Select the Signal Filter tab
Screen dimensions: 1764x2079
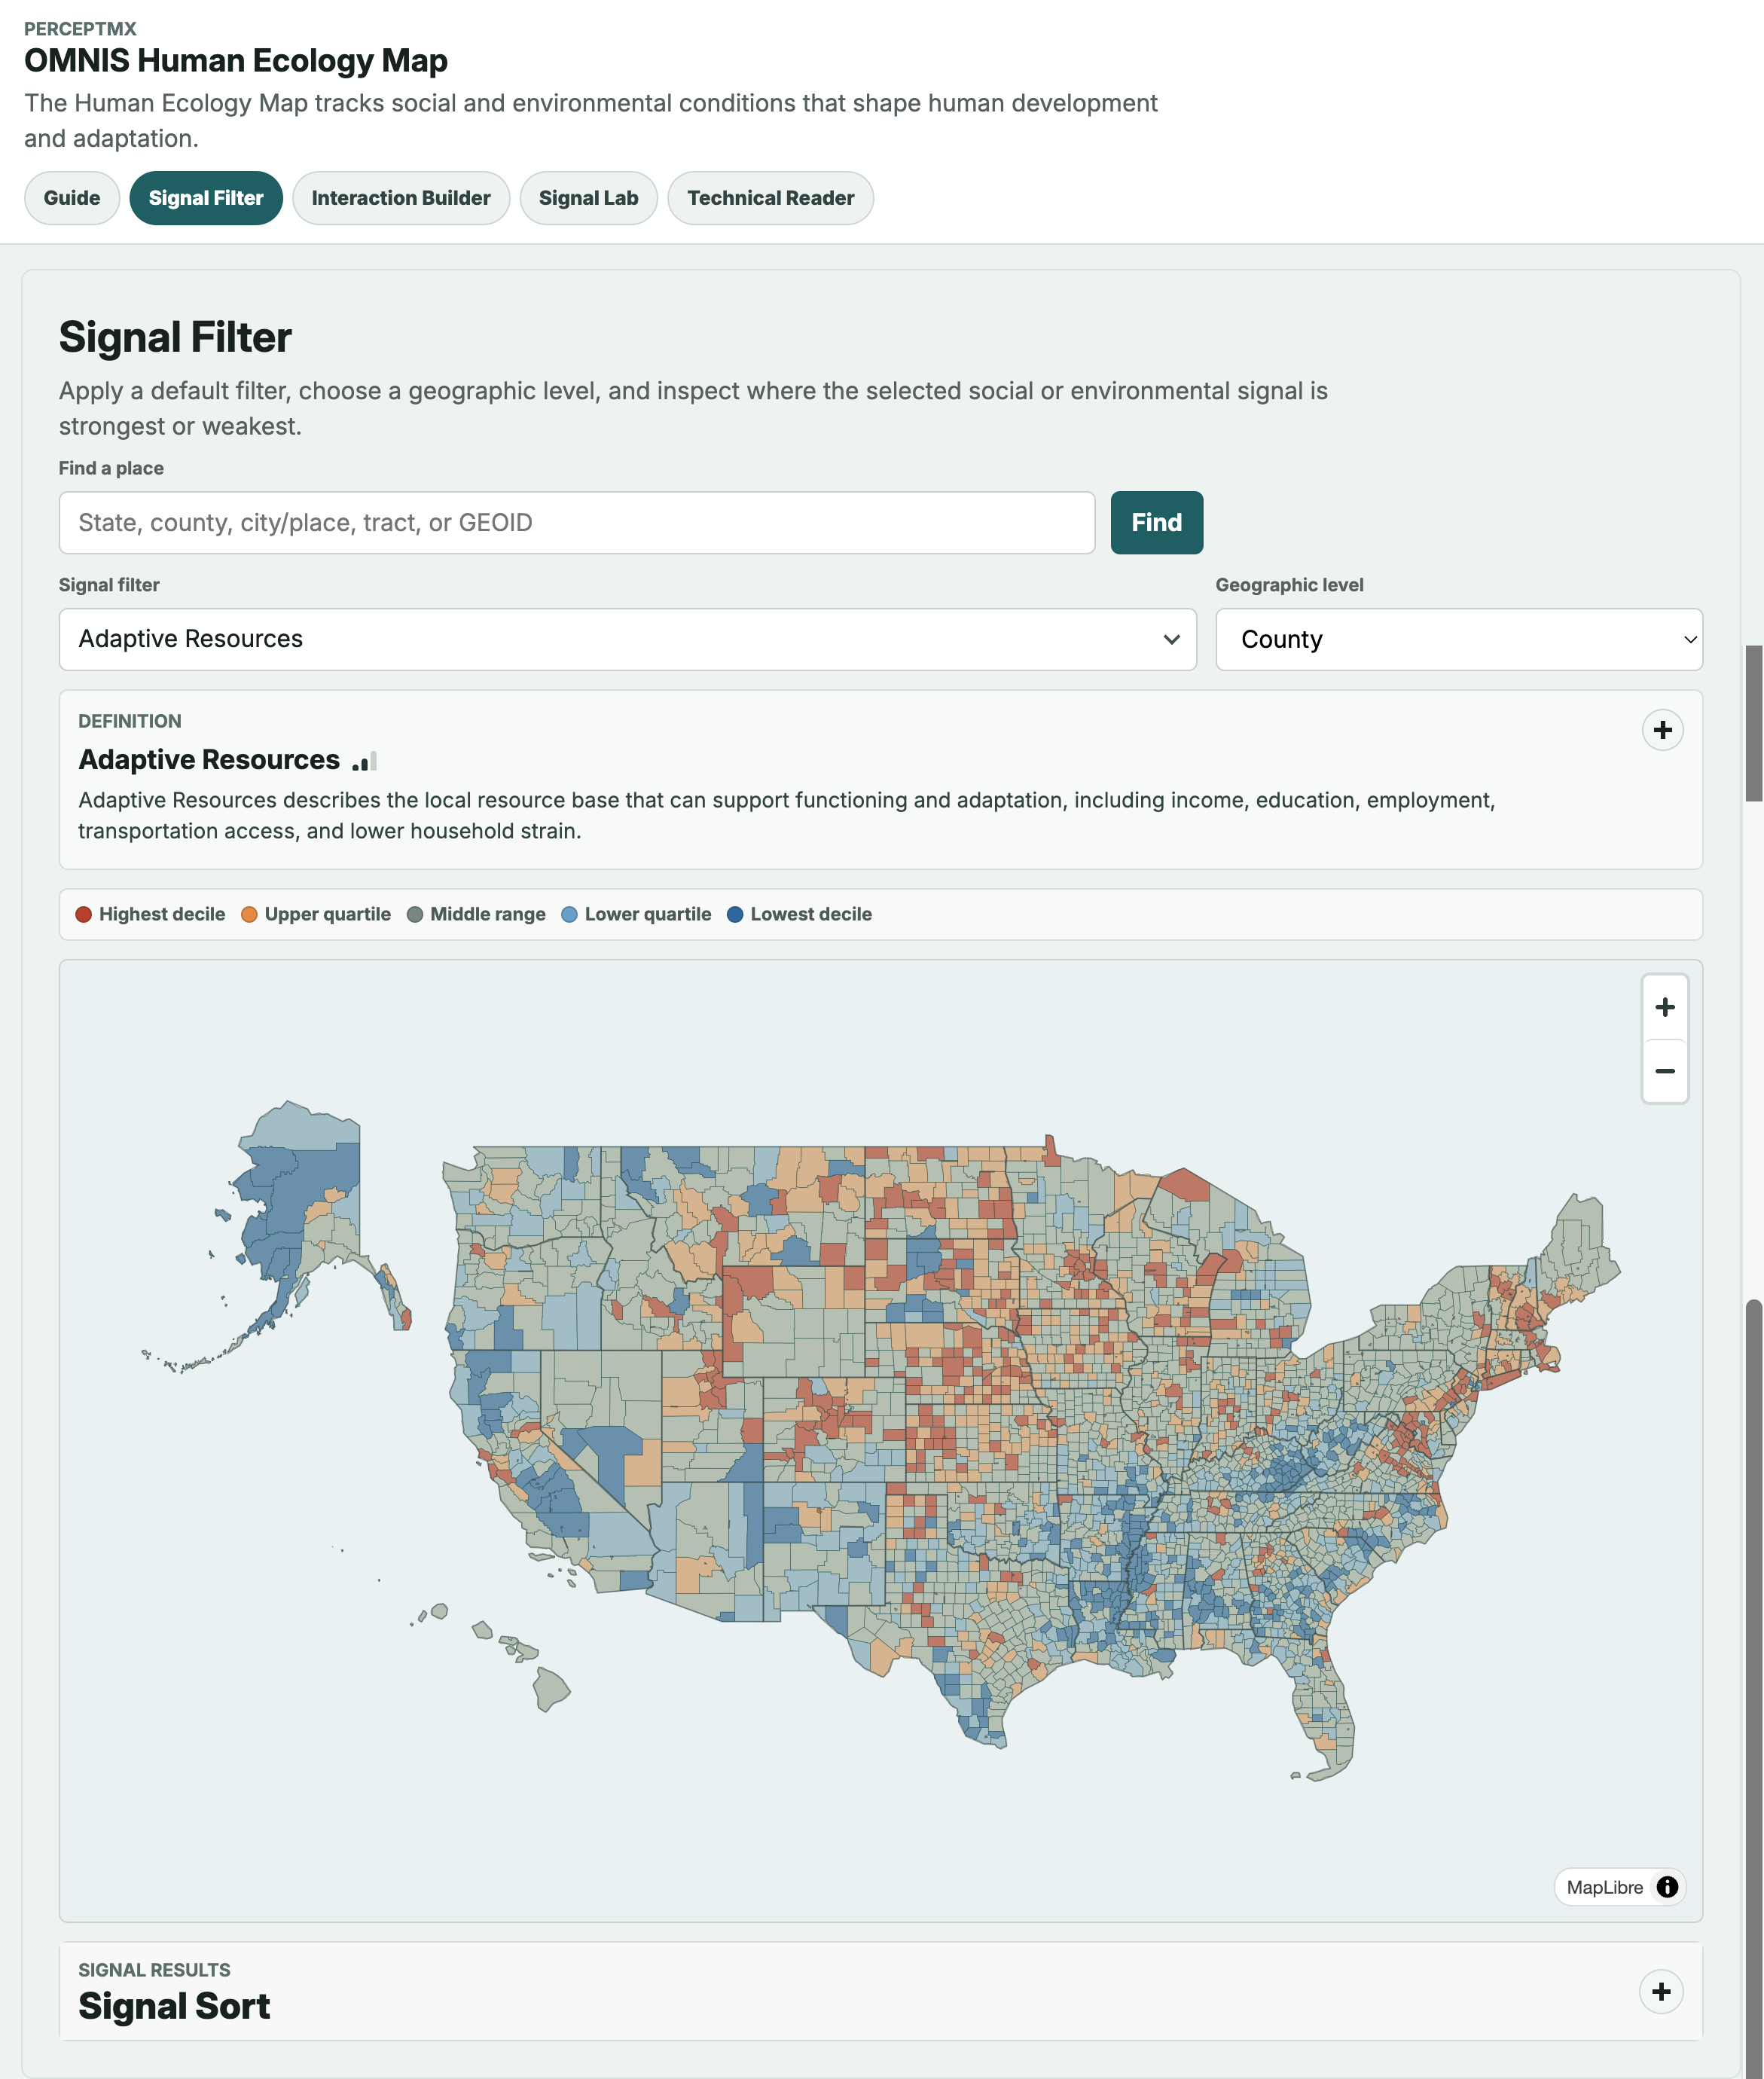[206, 198]
